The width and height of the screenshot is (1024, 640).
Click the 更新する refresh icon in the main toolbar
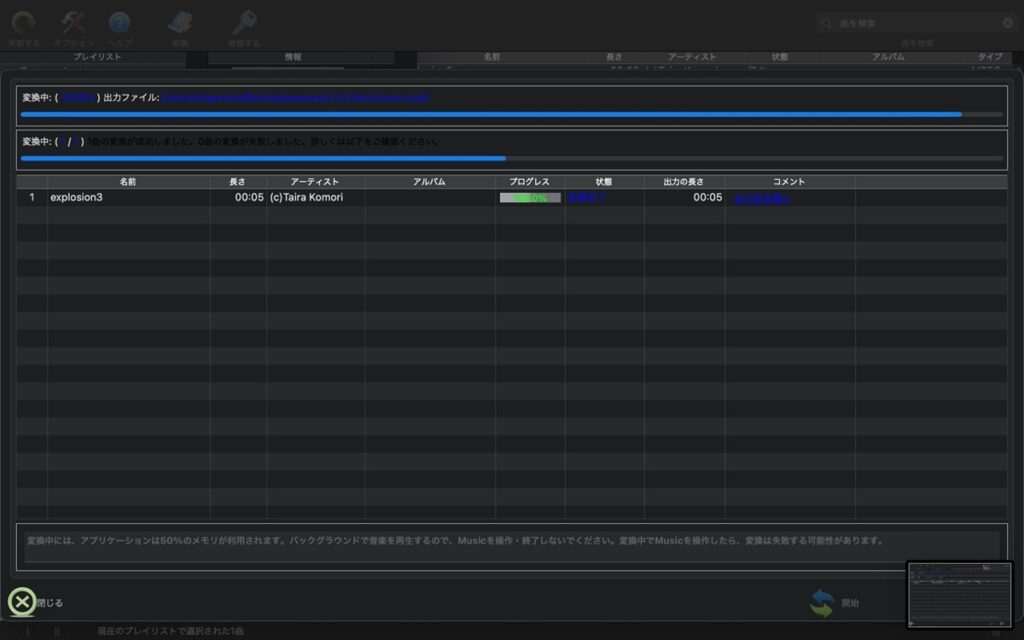coord(24,24)
